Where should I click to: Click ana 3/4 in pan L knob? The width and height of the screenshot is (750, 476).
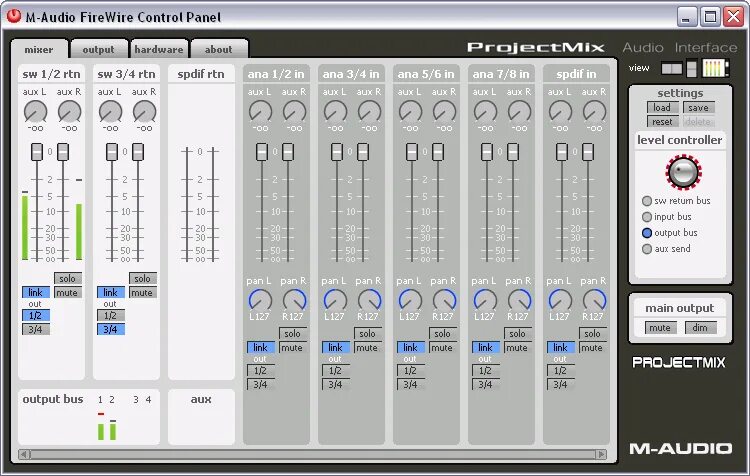[336, 300]
